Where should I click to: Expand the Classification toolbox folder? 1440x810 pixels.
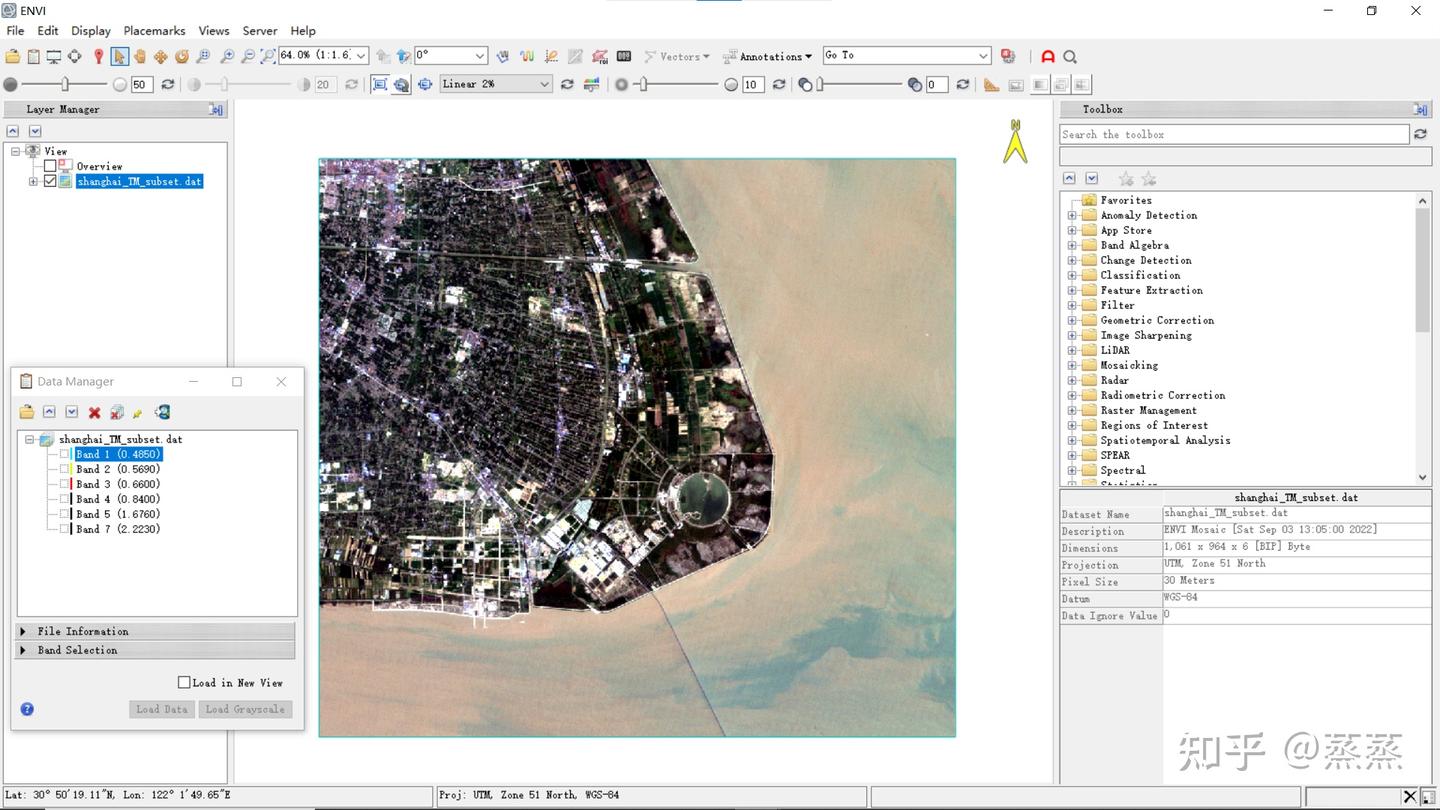pos(1072,275)
